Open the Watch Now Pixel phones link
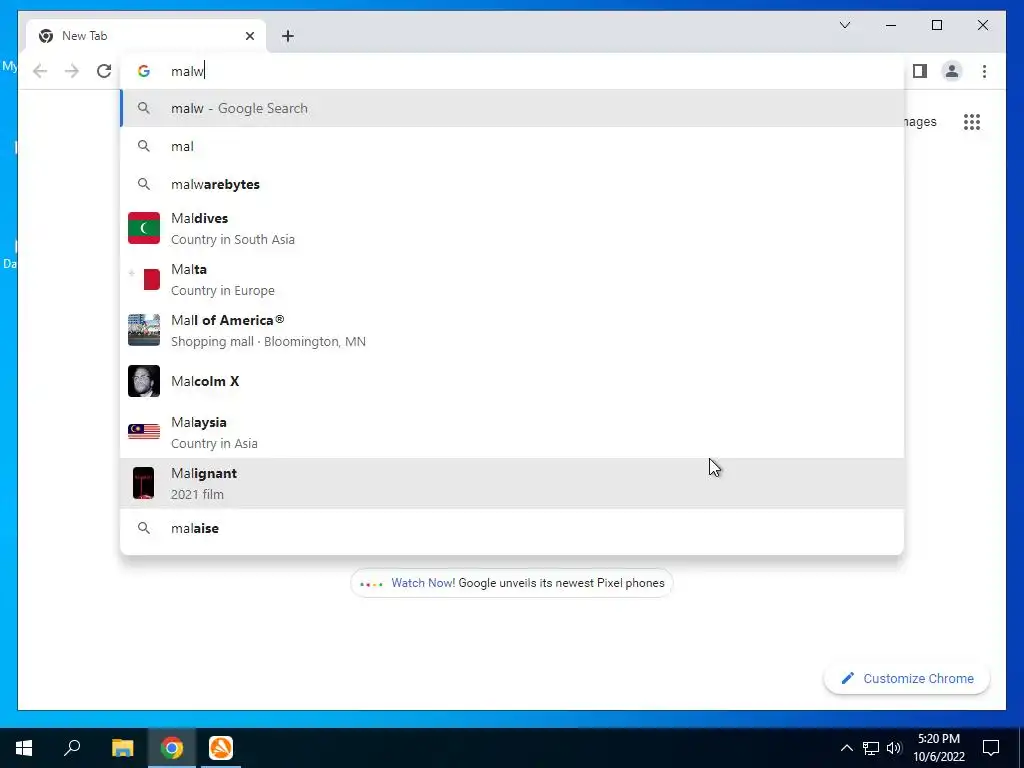The image size is (1024, 768). [x=511, y=583]
